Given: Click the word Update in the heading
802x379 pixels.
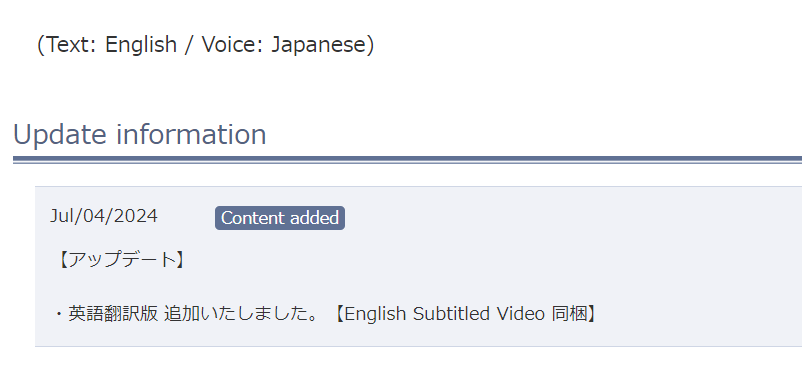Looking at the screenshot, I should [59, 135].
